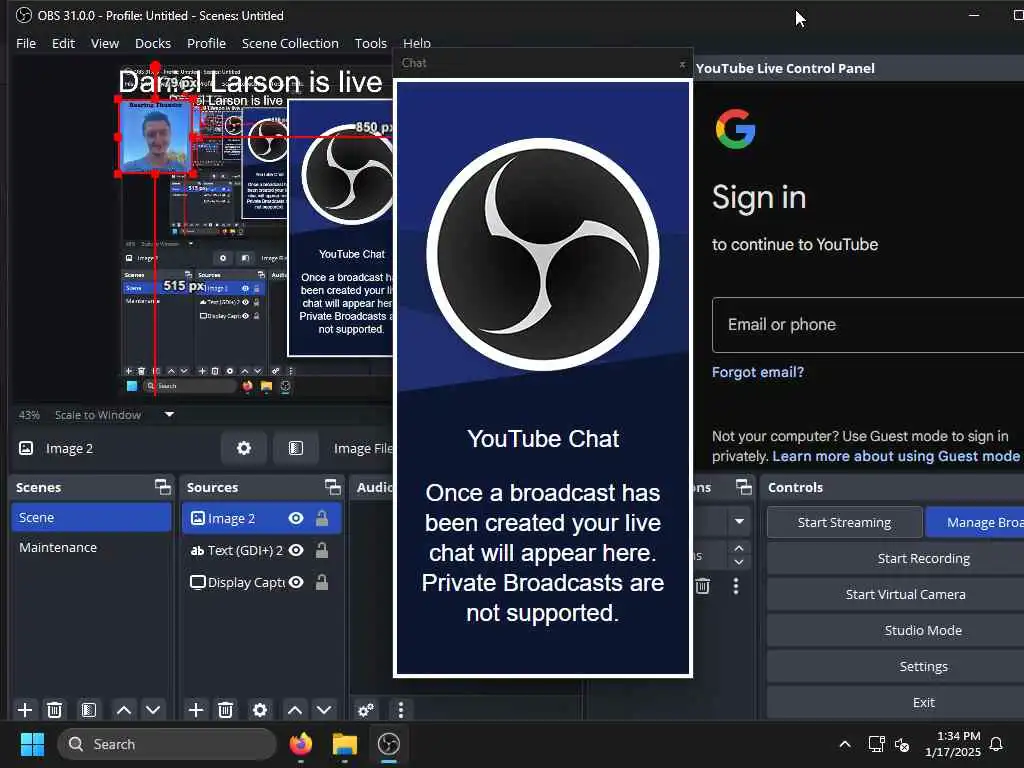Move source down
The height and width of the screenshot is (768, 1024).
coord(324,710)
